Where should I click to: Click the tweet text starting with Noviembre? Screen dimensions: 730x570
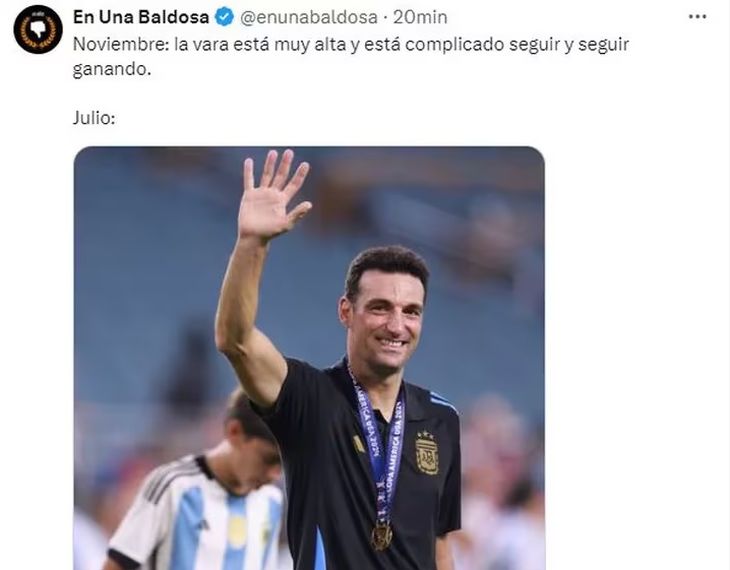tap(351, 57)
